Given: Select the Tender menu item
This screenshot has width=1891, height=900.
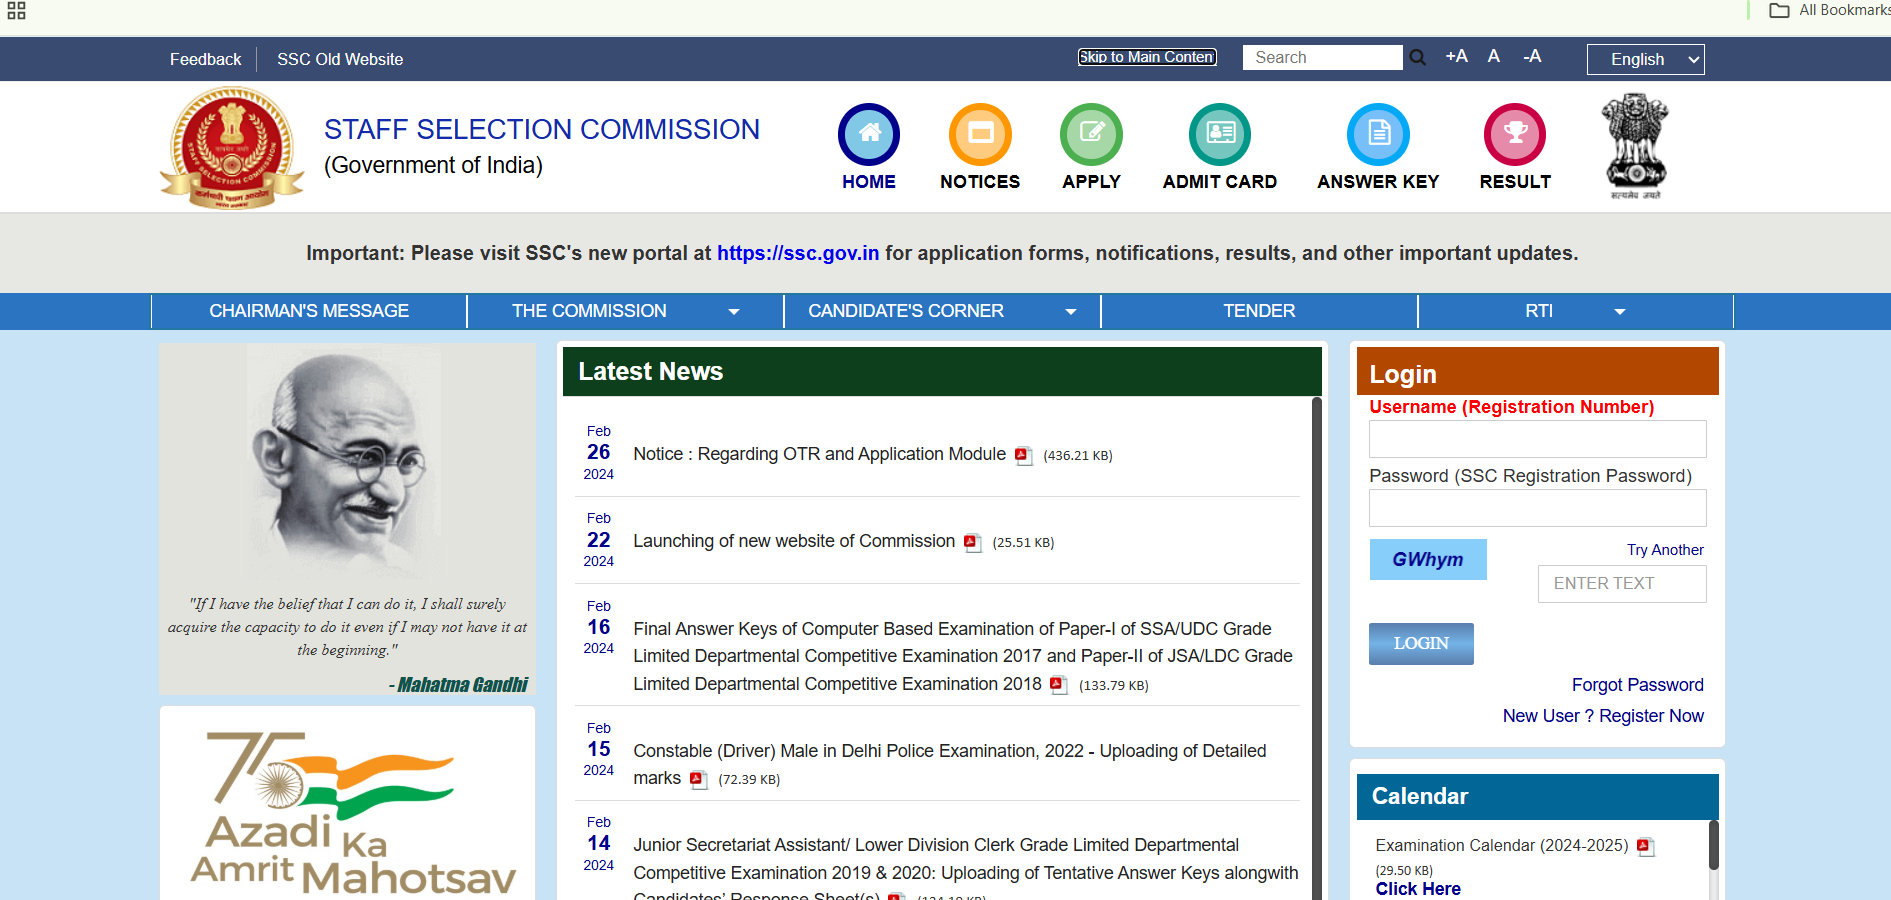Looking at the screenshot, I should 1259,311.
